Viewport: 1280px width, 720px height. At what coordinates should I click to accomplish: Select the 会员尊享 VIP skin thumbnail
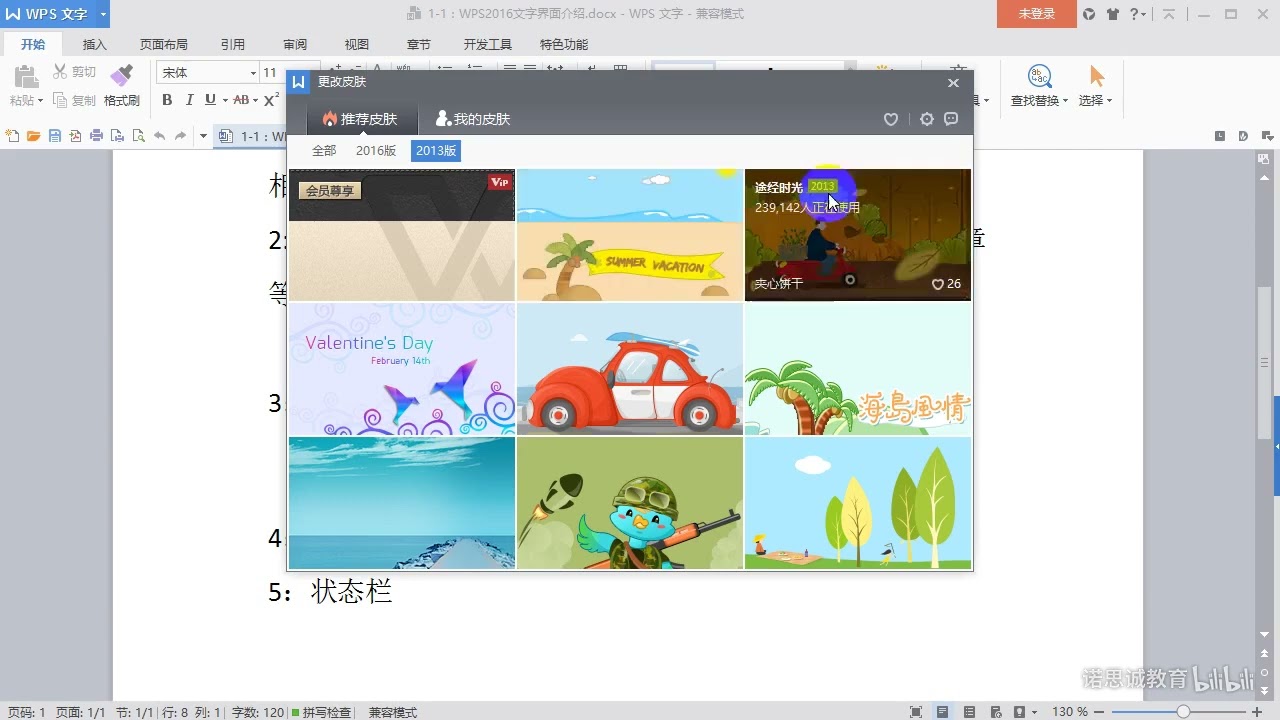(402, 235)
